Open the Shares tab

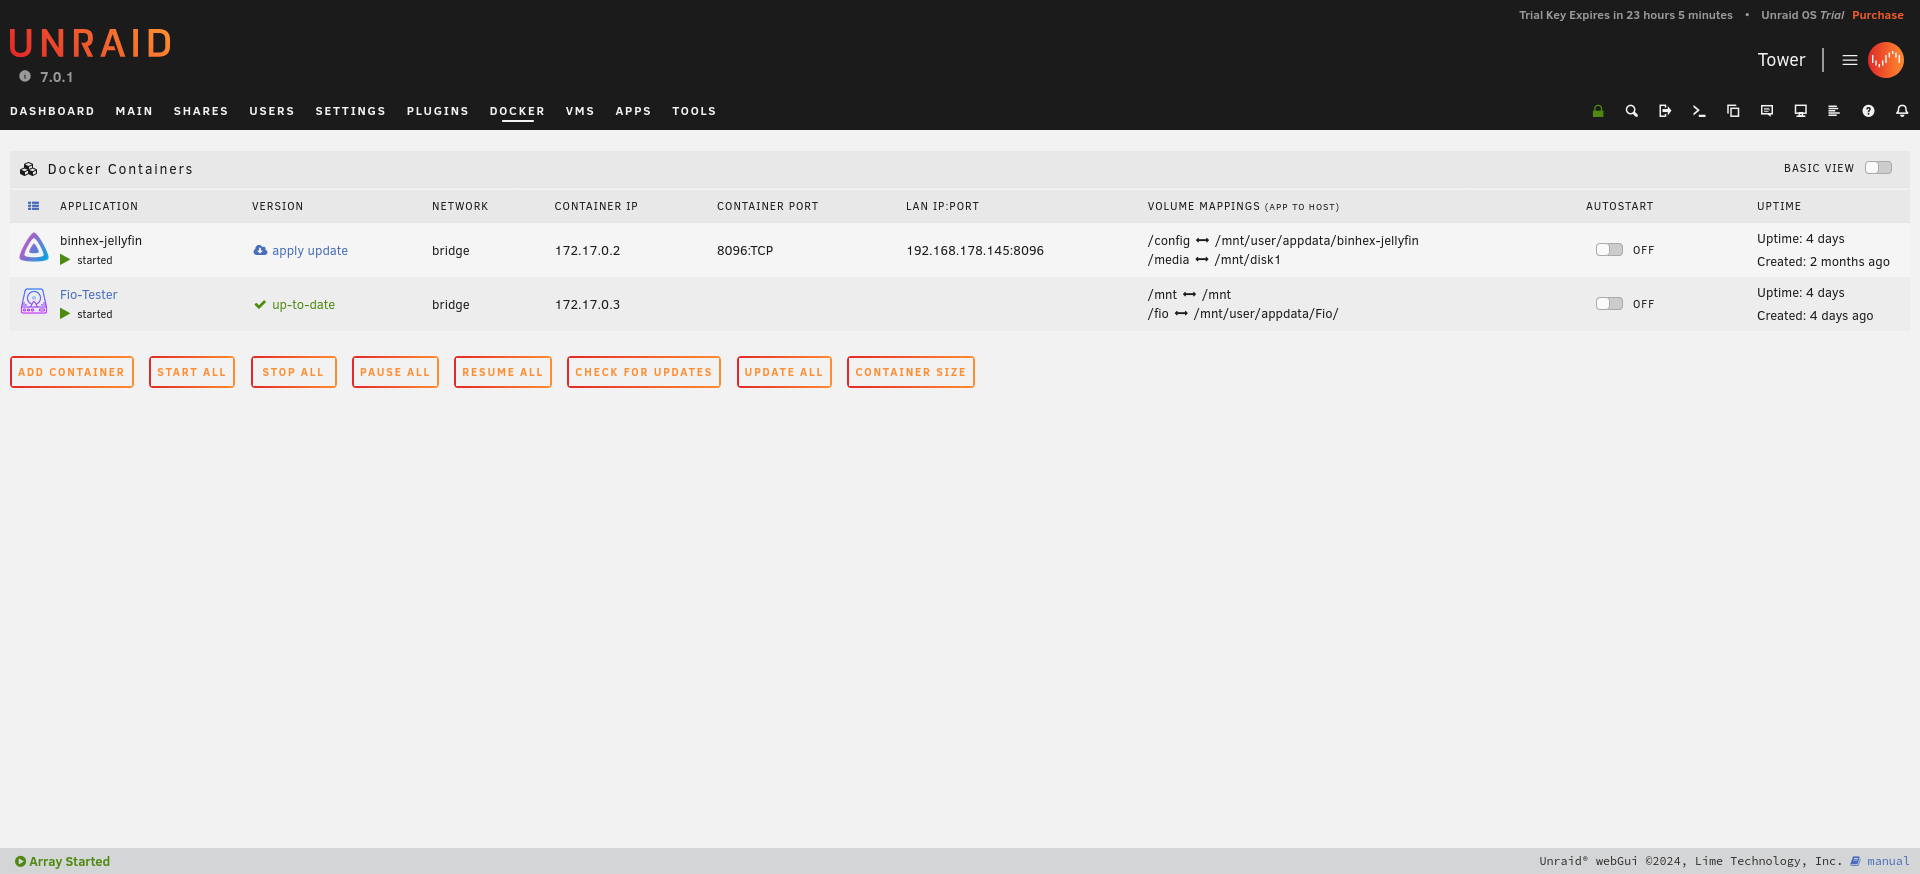click(x=201, y=111)
